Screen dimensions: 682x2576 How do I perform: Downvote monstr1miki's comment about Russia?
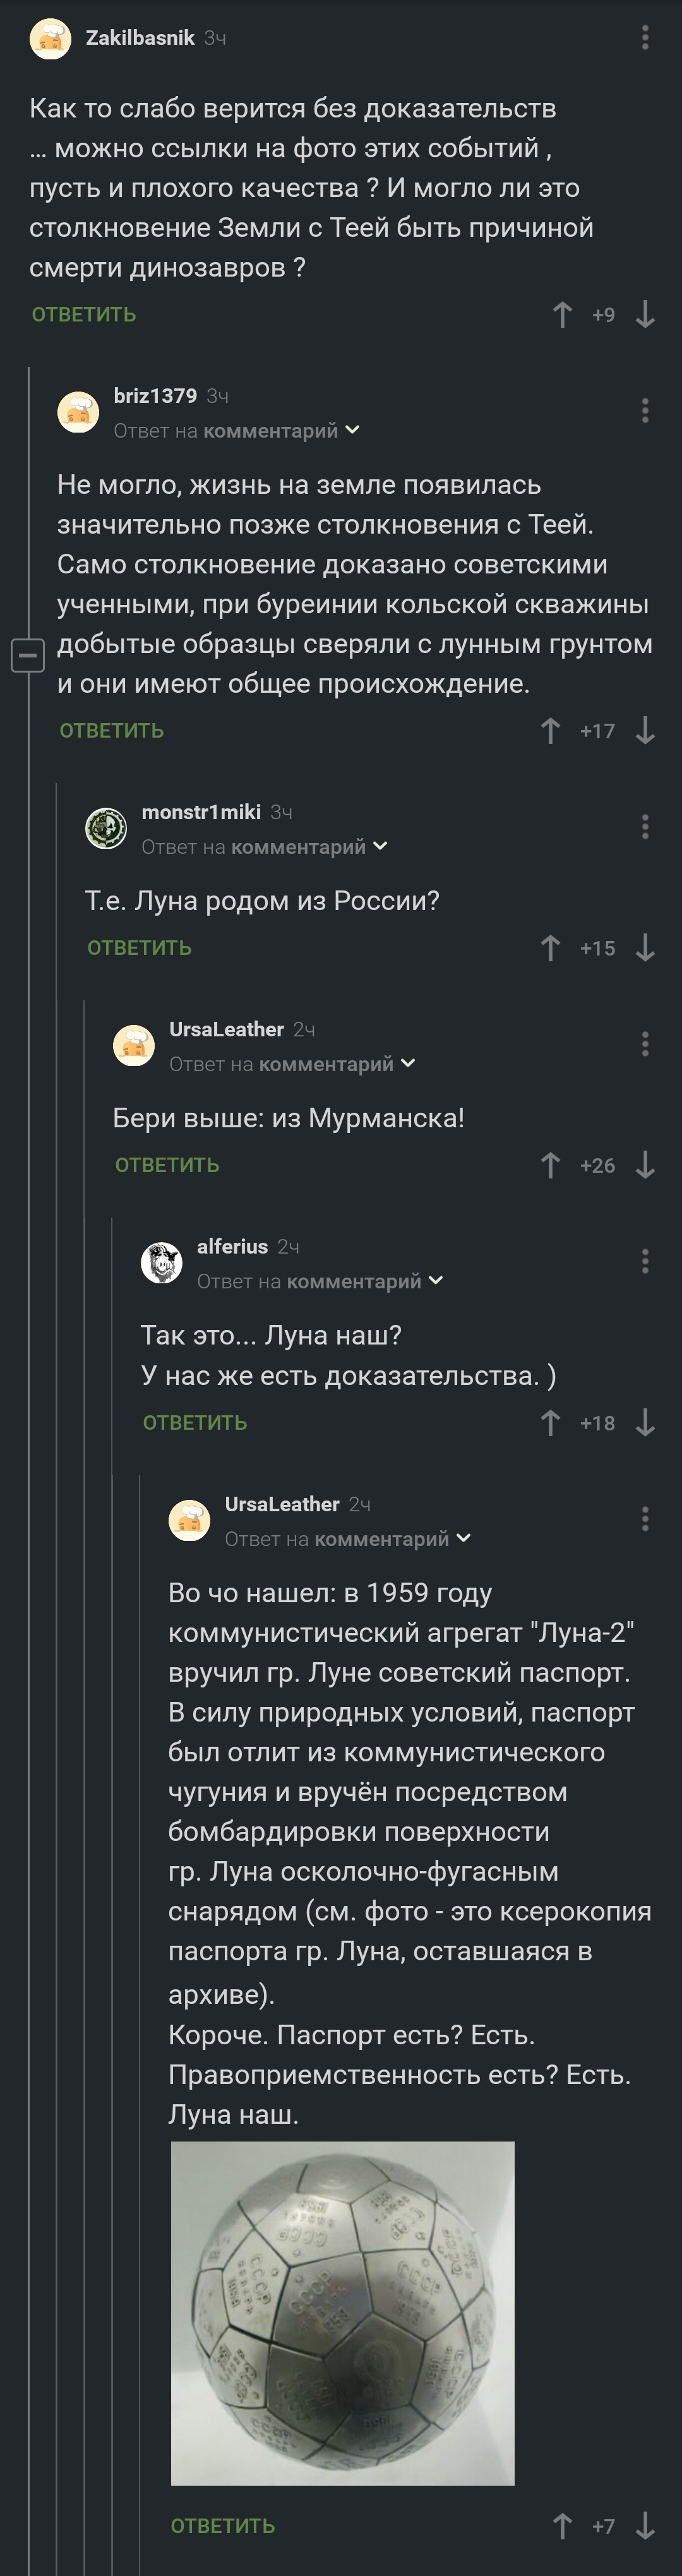645,948
